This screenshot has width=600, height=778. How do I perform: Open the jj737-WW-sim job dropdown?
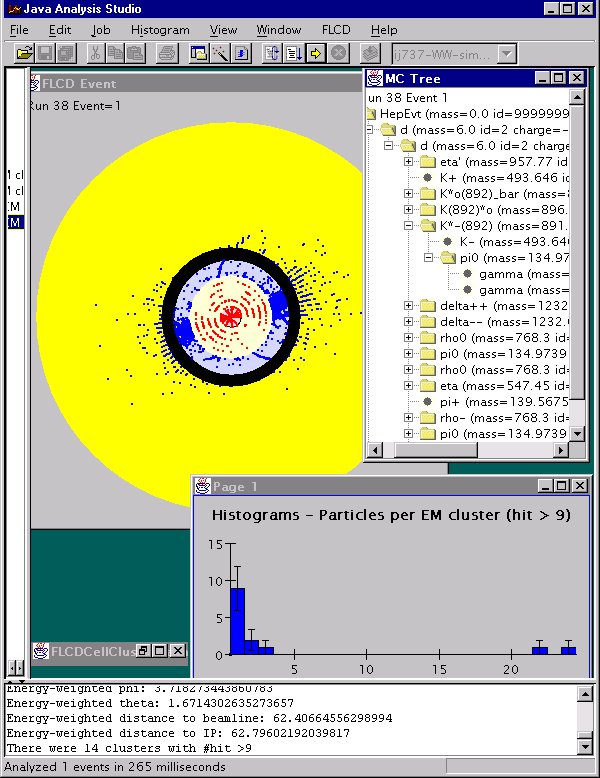tap(506, 53)
